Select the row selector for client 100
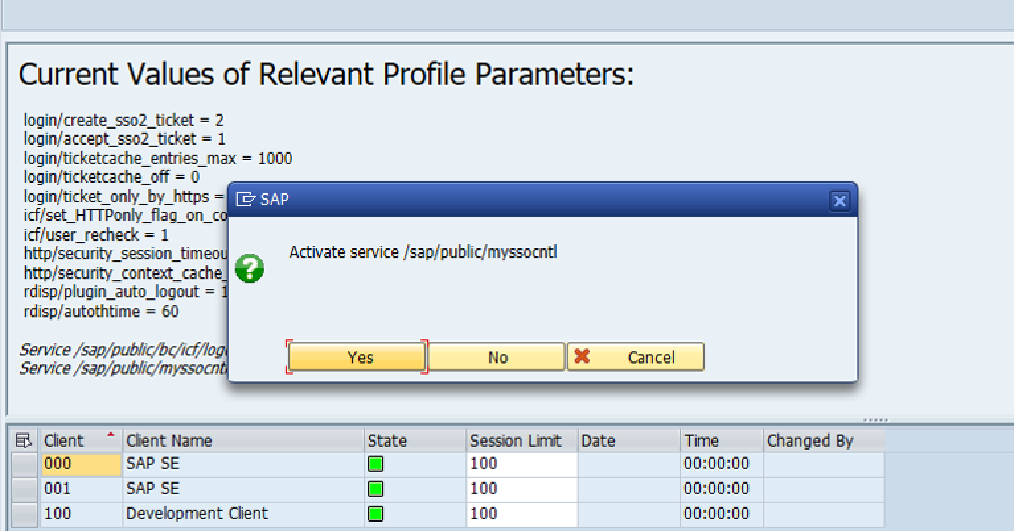The width and height of the screenshot is (1015, 532). (x=25, y=514)
